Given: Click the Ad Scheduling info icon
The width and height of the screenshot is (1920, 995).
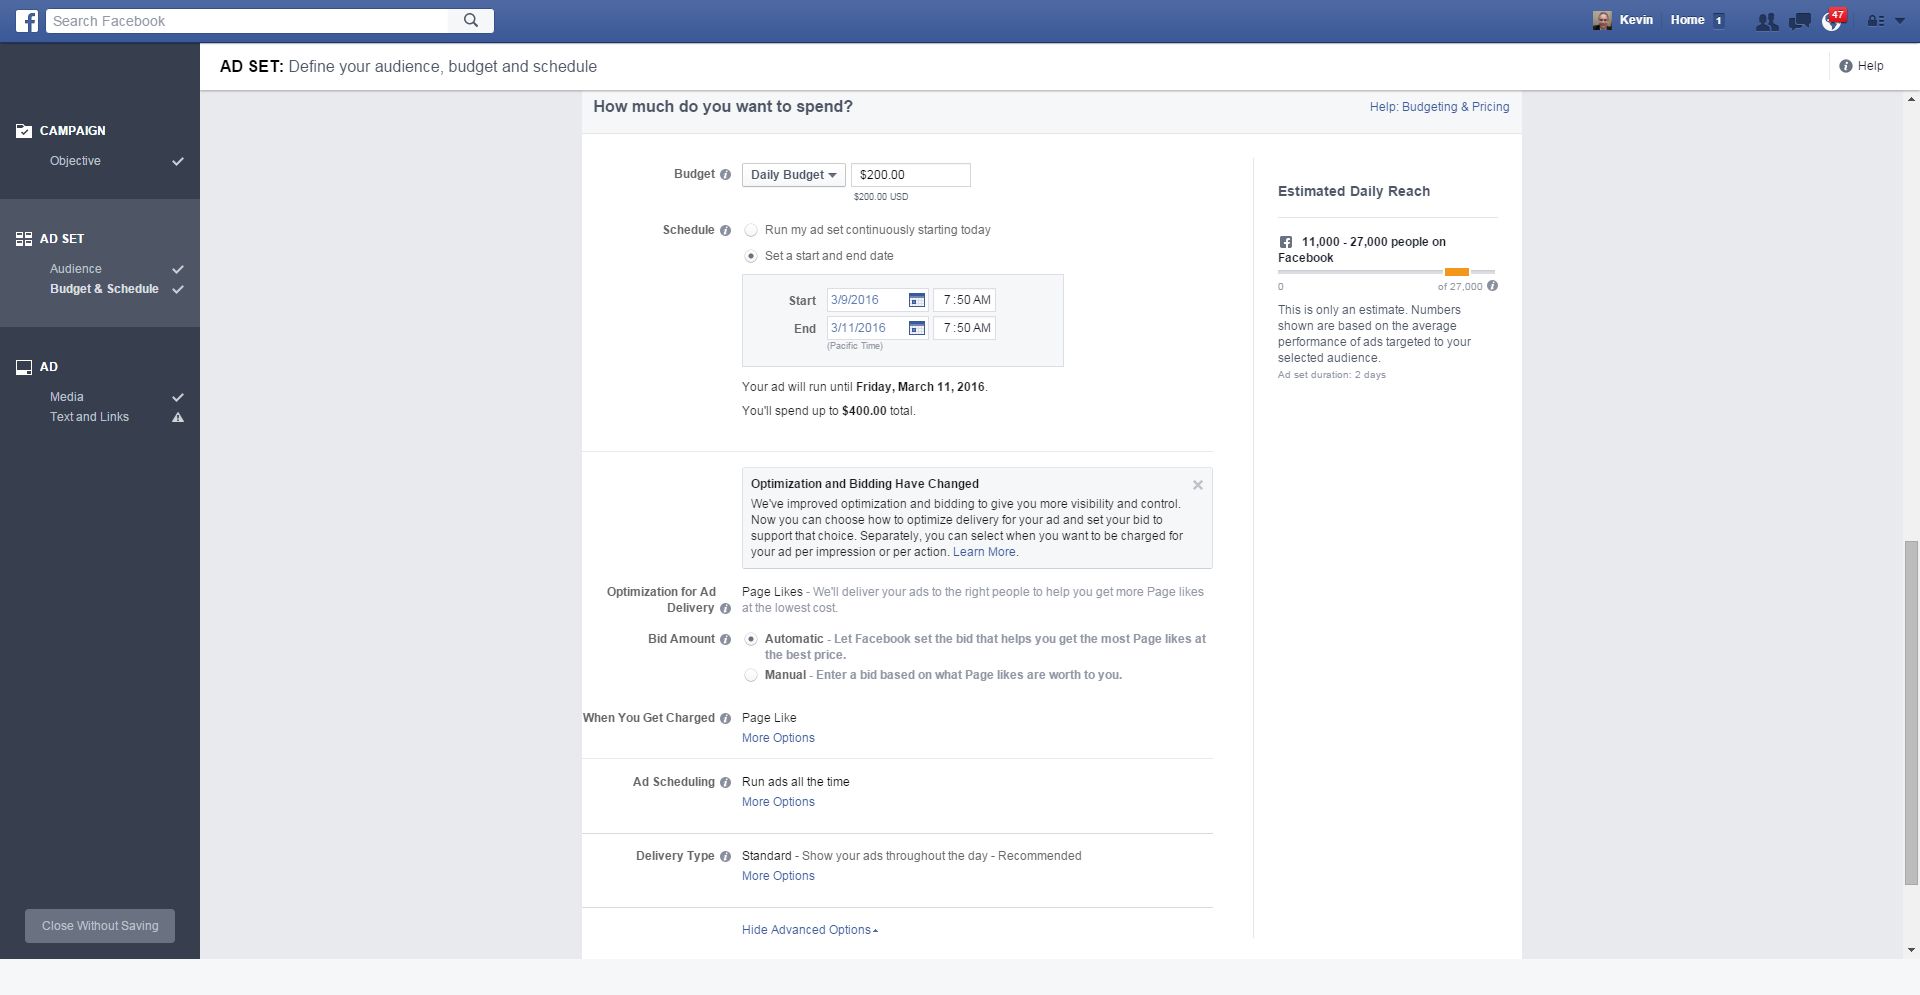Looking at the screenshot, I should coord(725,783).
